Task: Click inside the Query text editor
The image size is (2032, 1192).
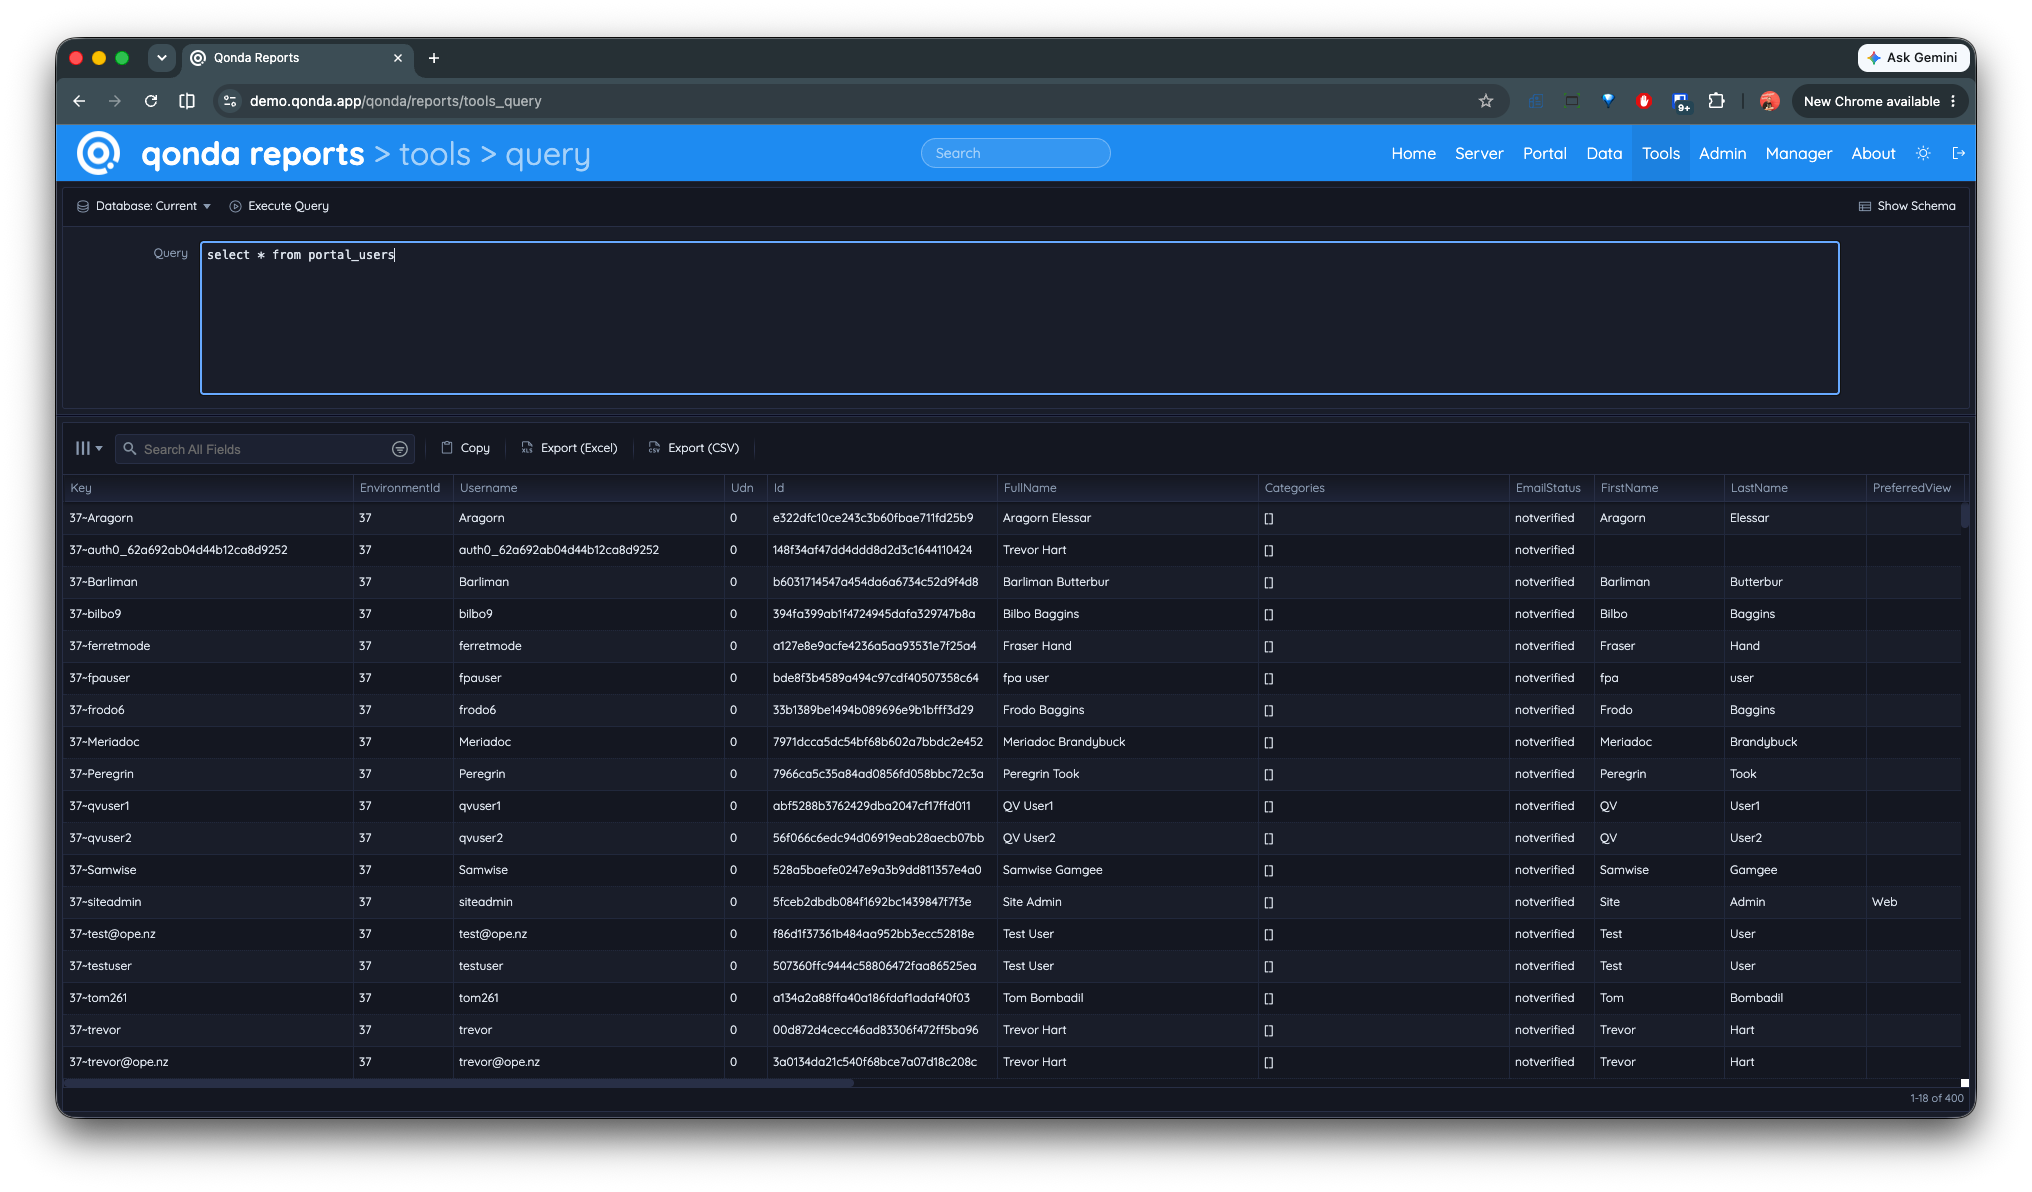Action: [x=1019, y=318]
